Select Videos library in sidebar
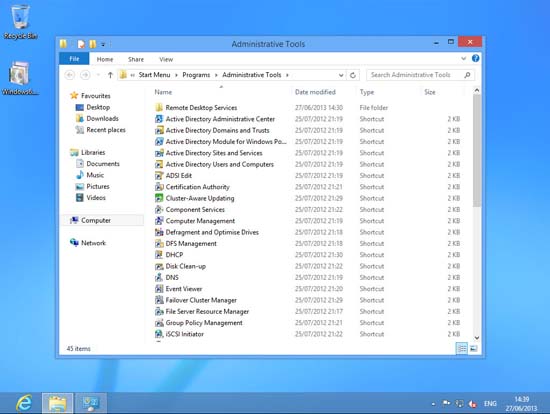 (96, 198)
